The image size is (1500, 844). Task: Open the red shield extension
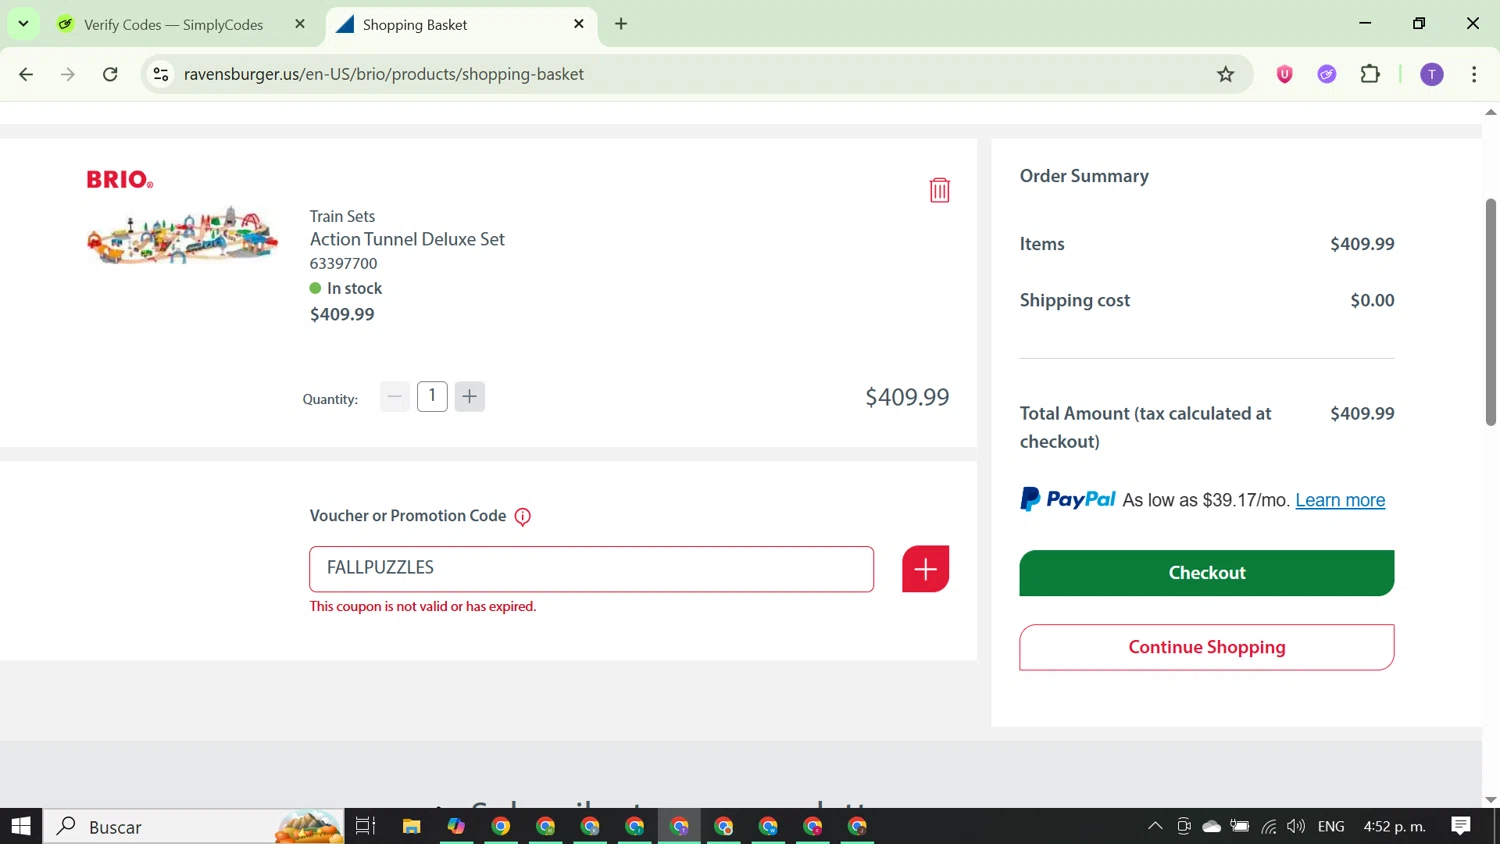point(1285,74)
